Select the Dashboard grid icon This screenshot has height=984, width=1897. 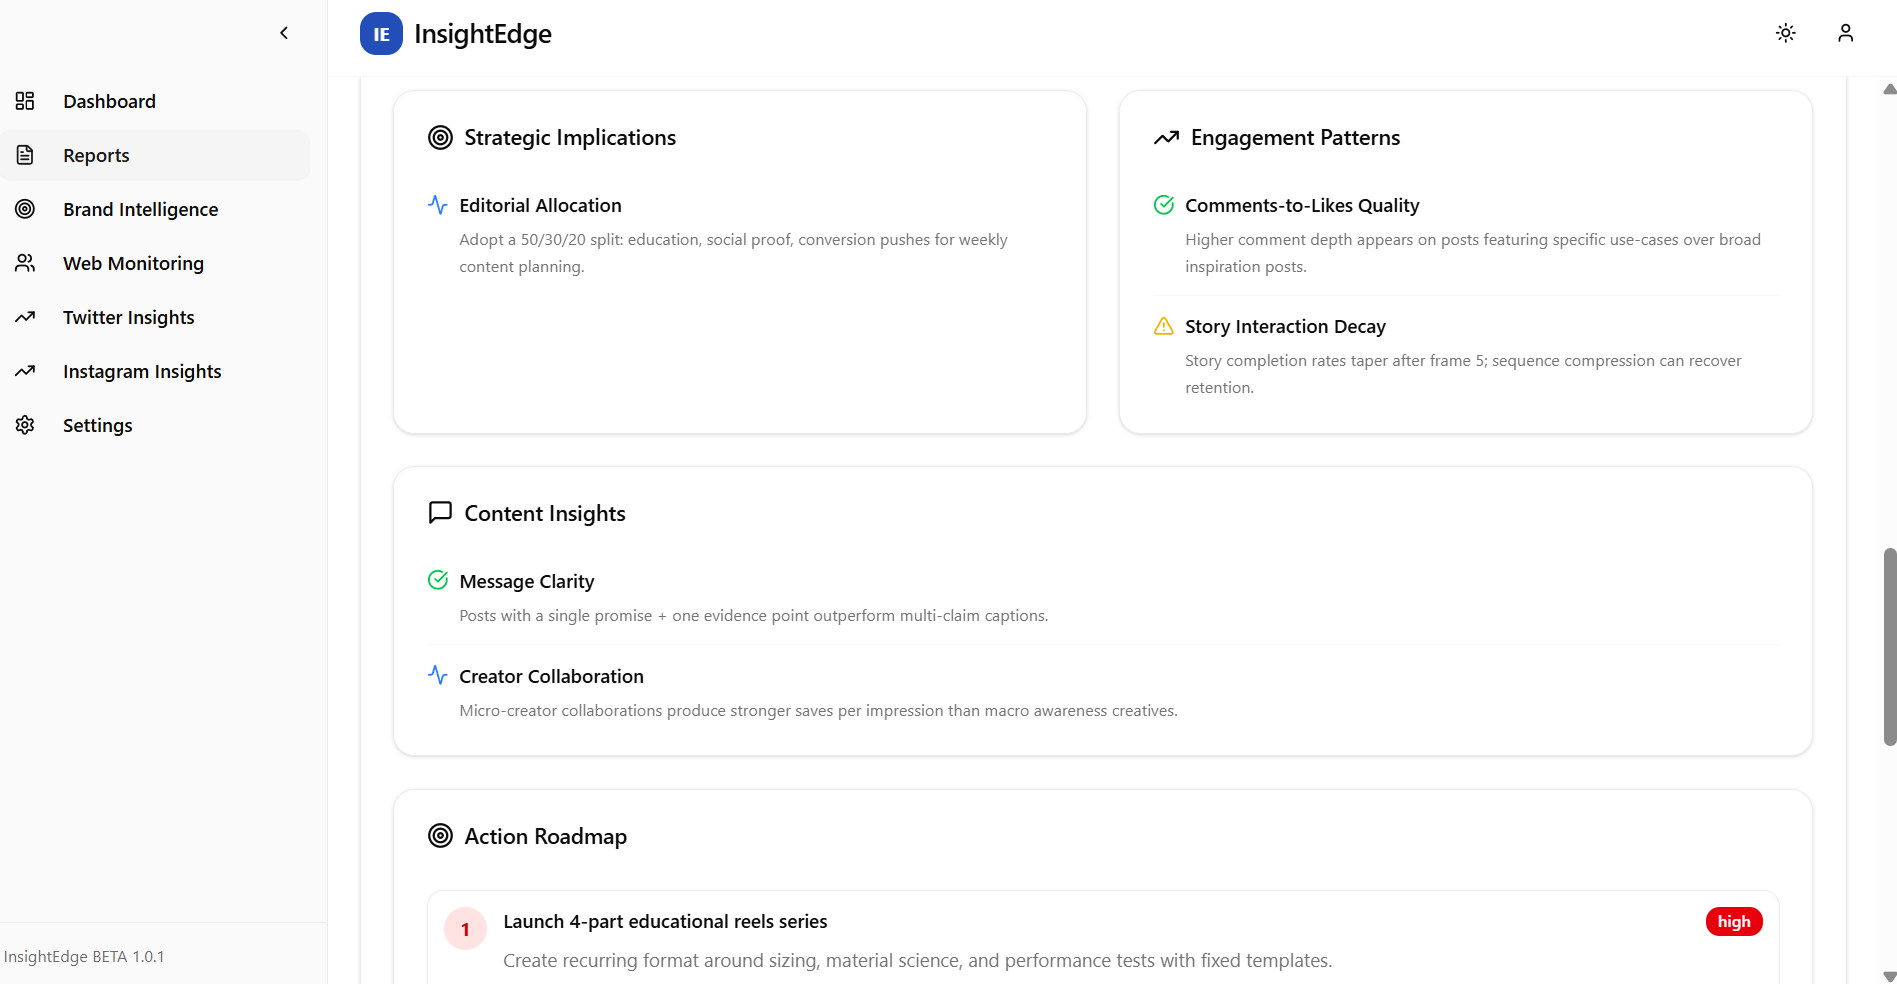(x=25, y=100)
